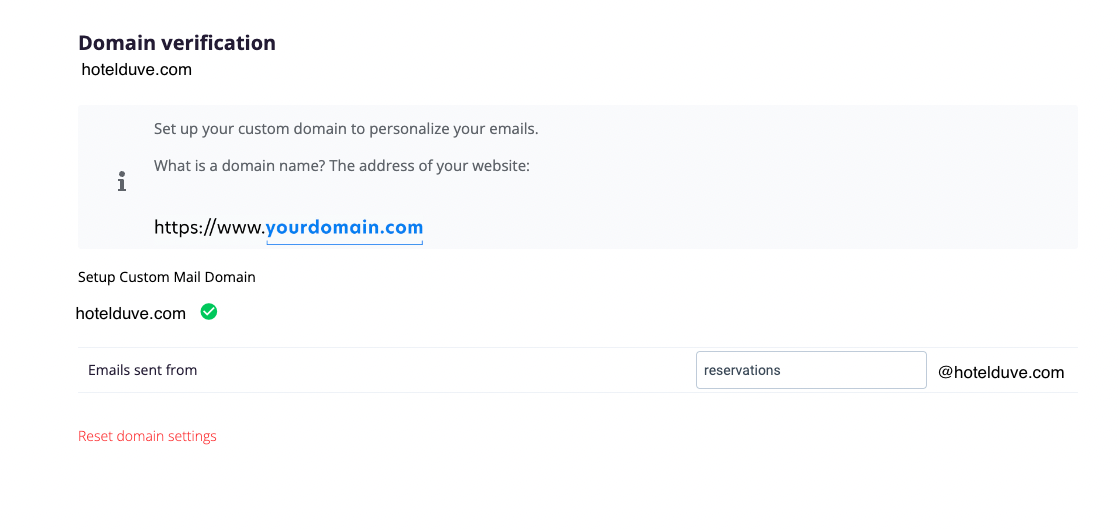Click the https://www. prefix text

tap(210, 228)
